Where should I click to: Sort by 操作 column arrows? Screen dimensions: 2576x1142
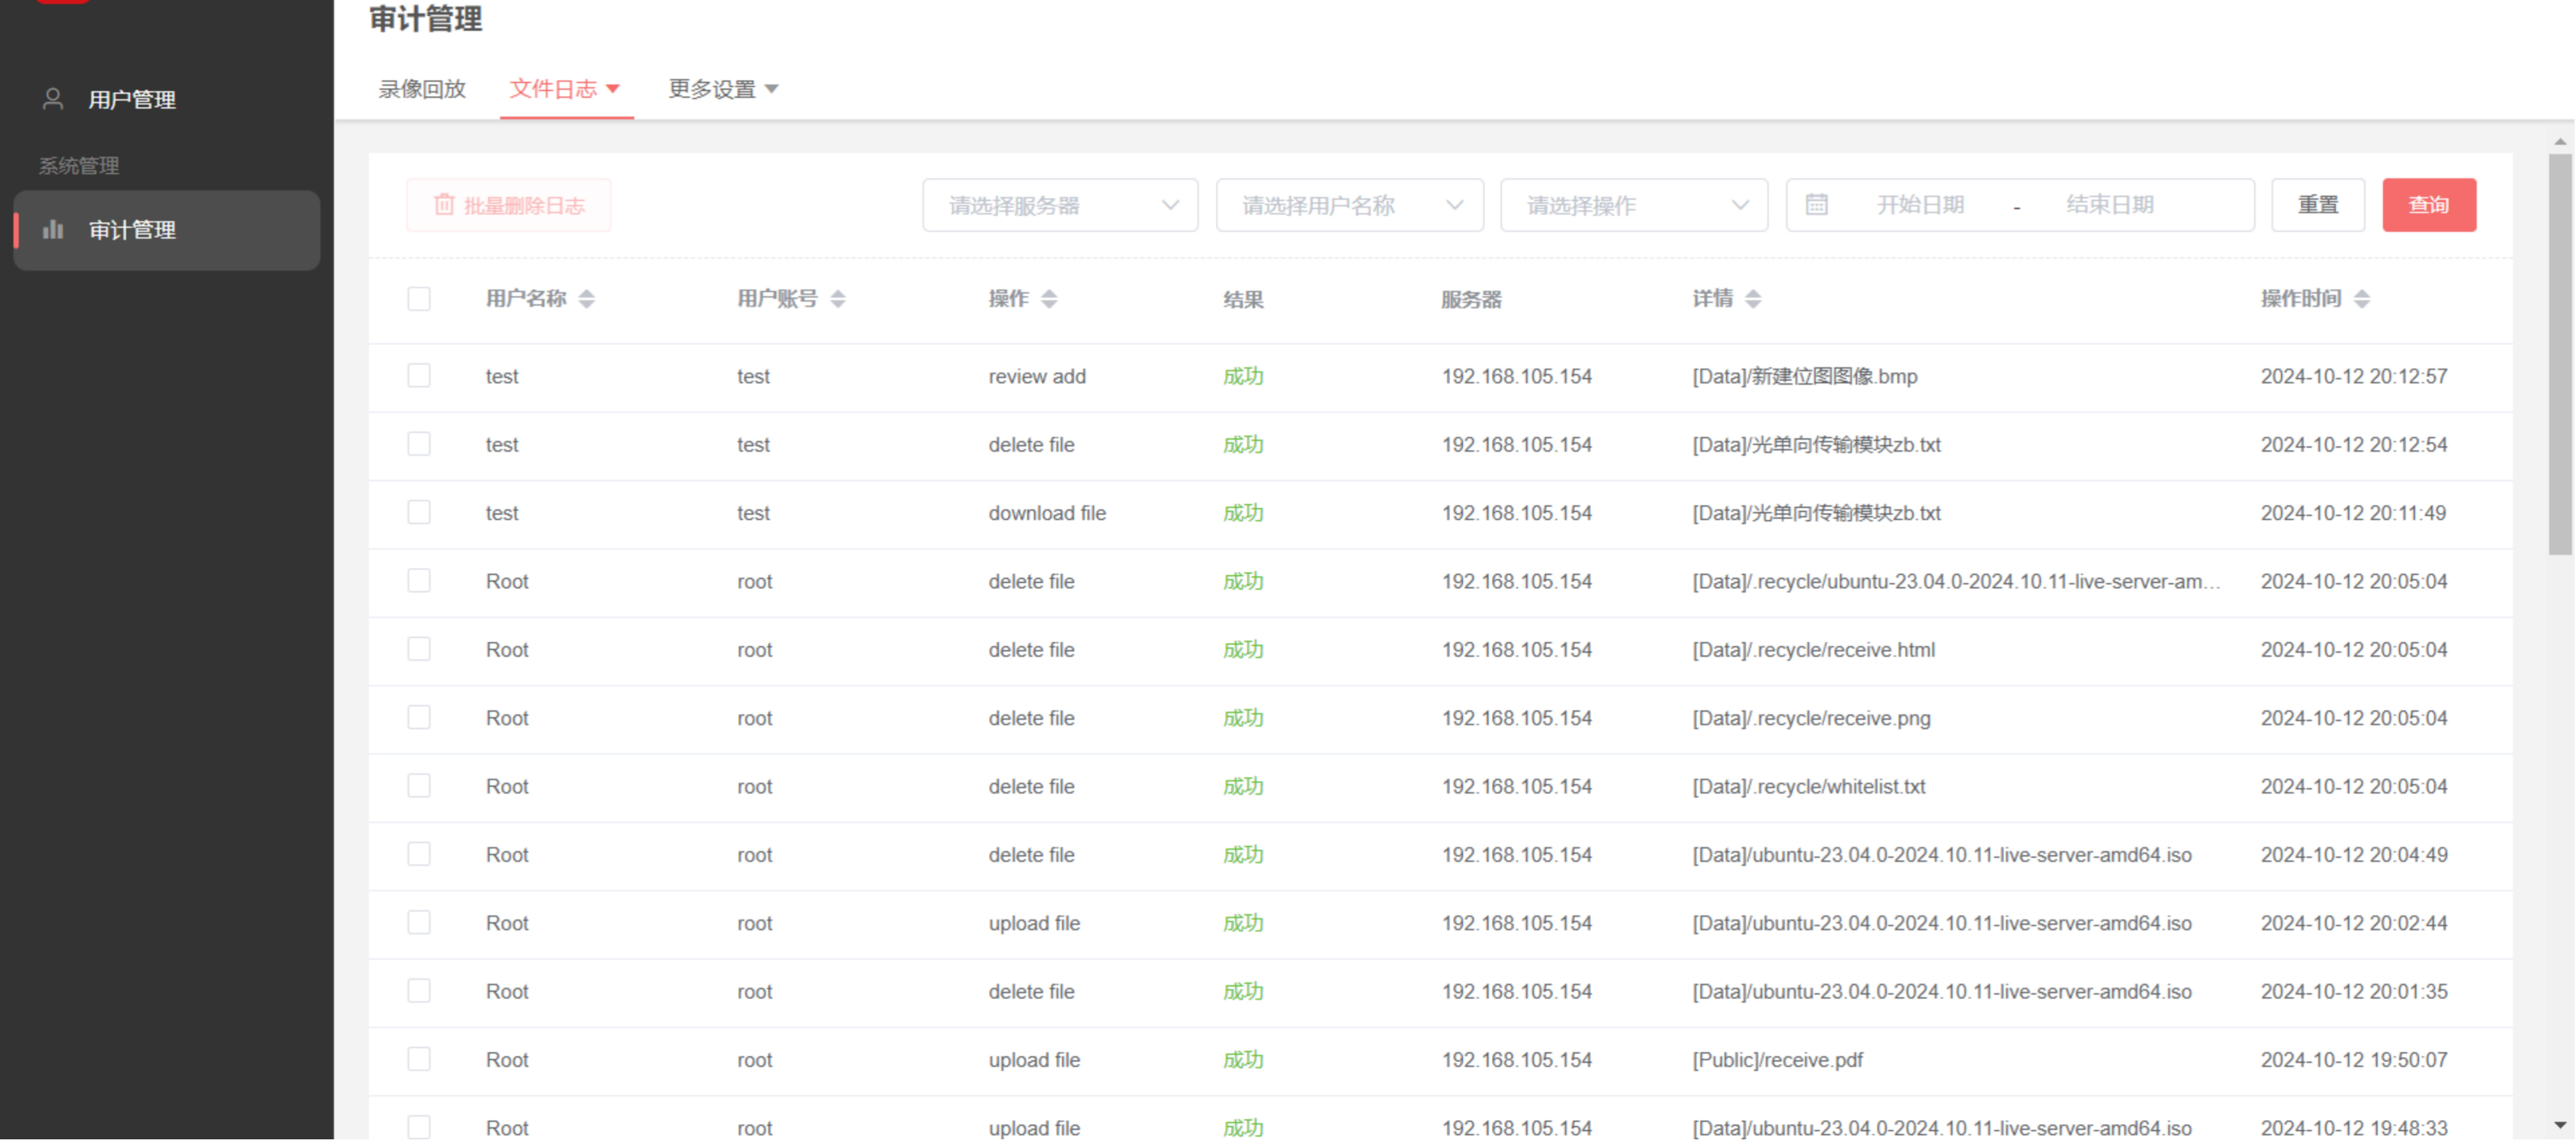[x=1049, y=299]
